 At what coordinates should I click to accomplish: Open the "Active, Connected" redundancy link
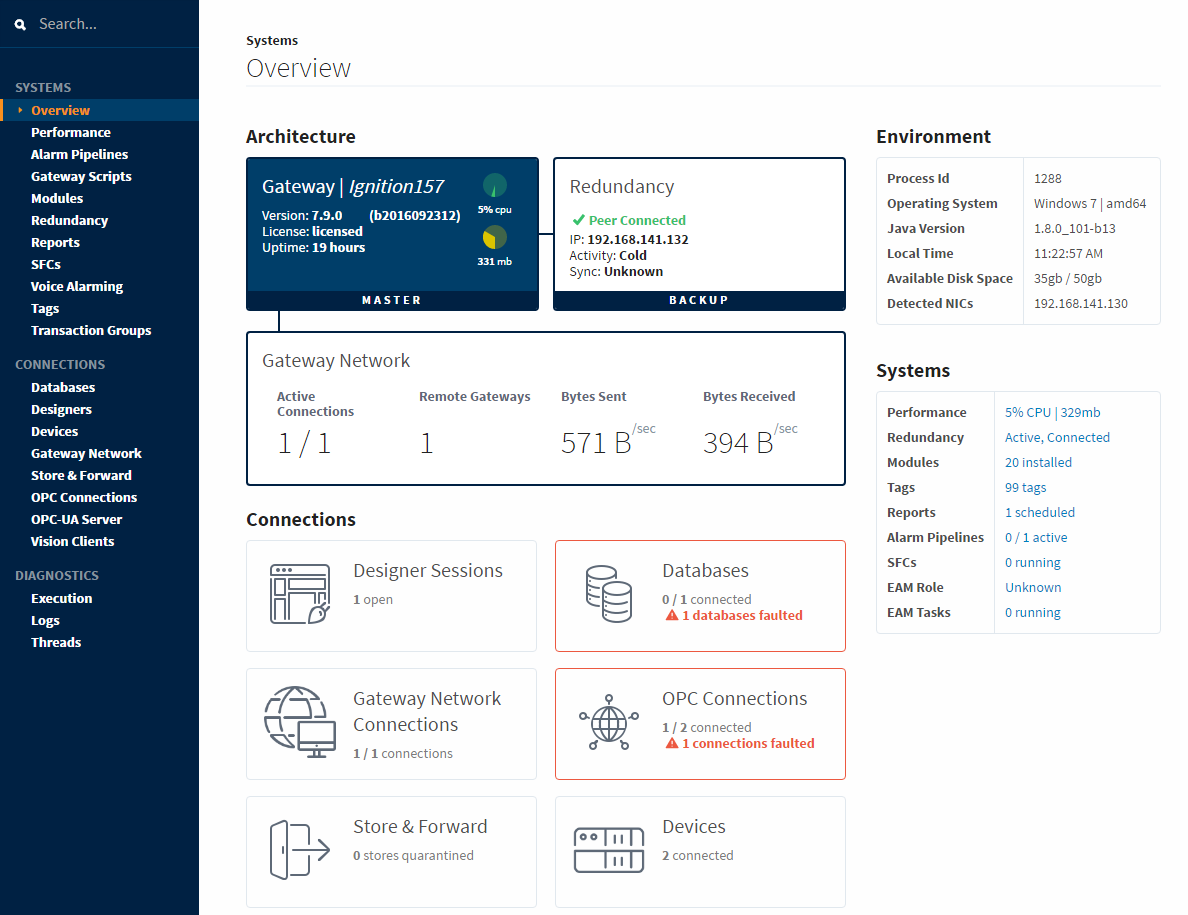point(1057,437)
